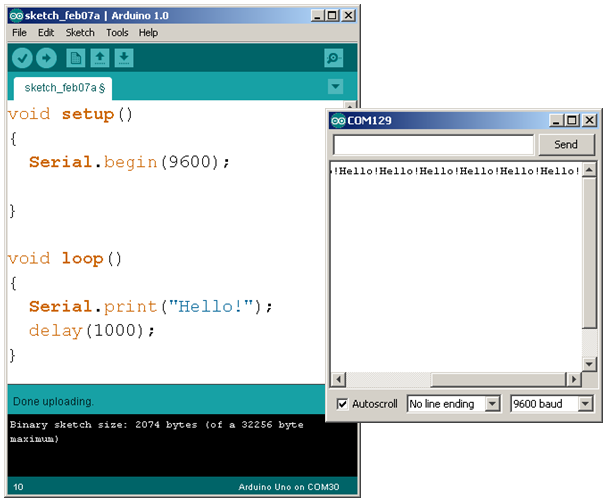Open the Help menu
This screenshot has height=500, width=607.
coord(148,33)
